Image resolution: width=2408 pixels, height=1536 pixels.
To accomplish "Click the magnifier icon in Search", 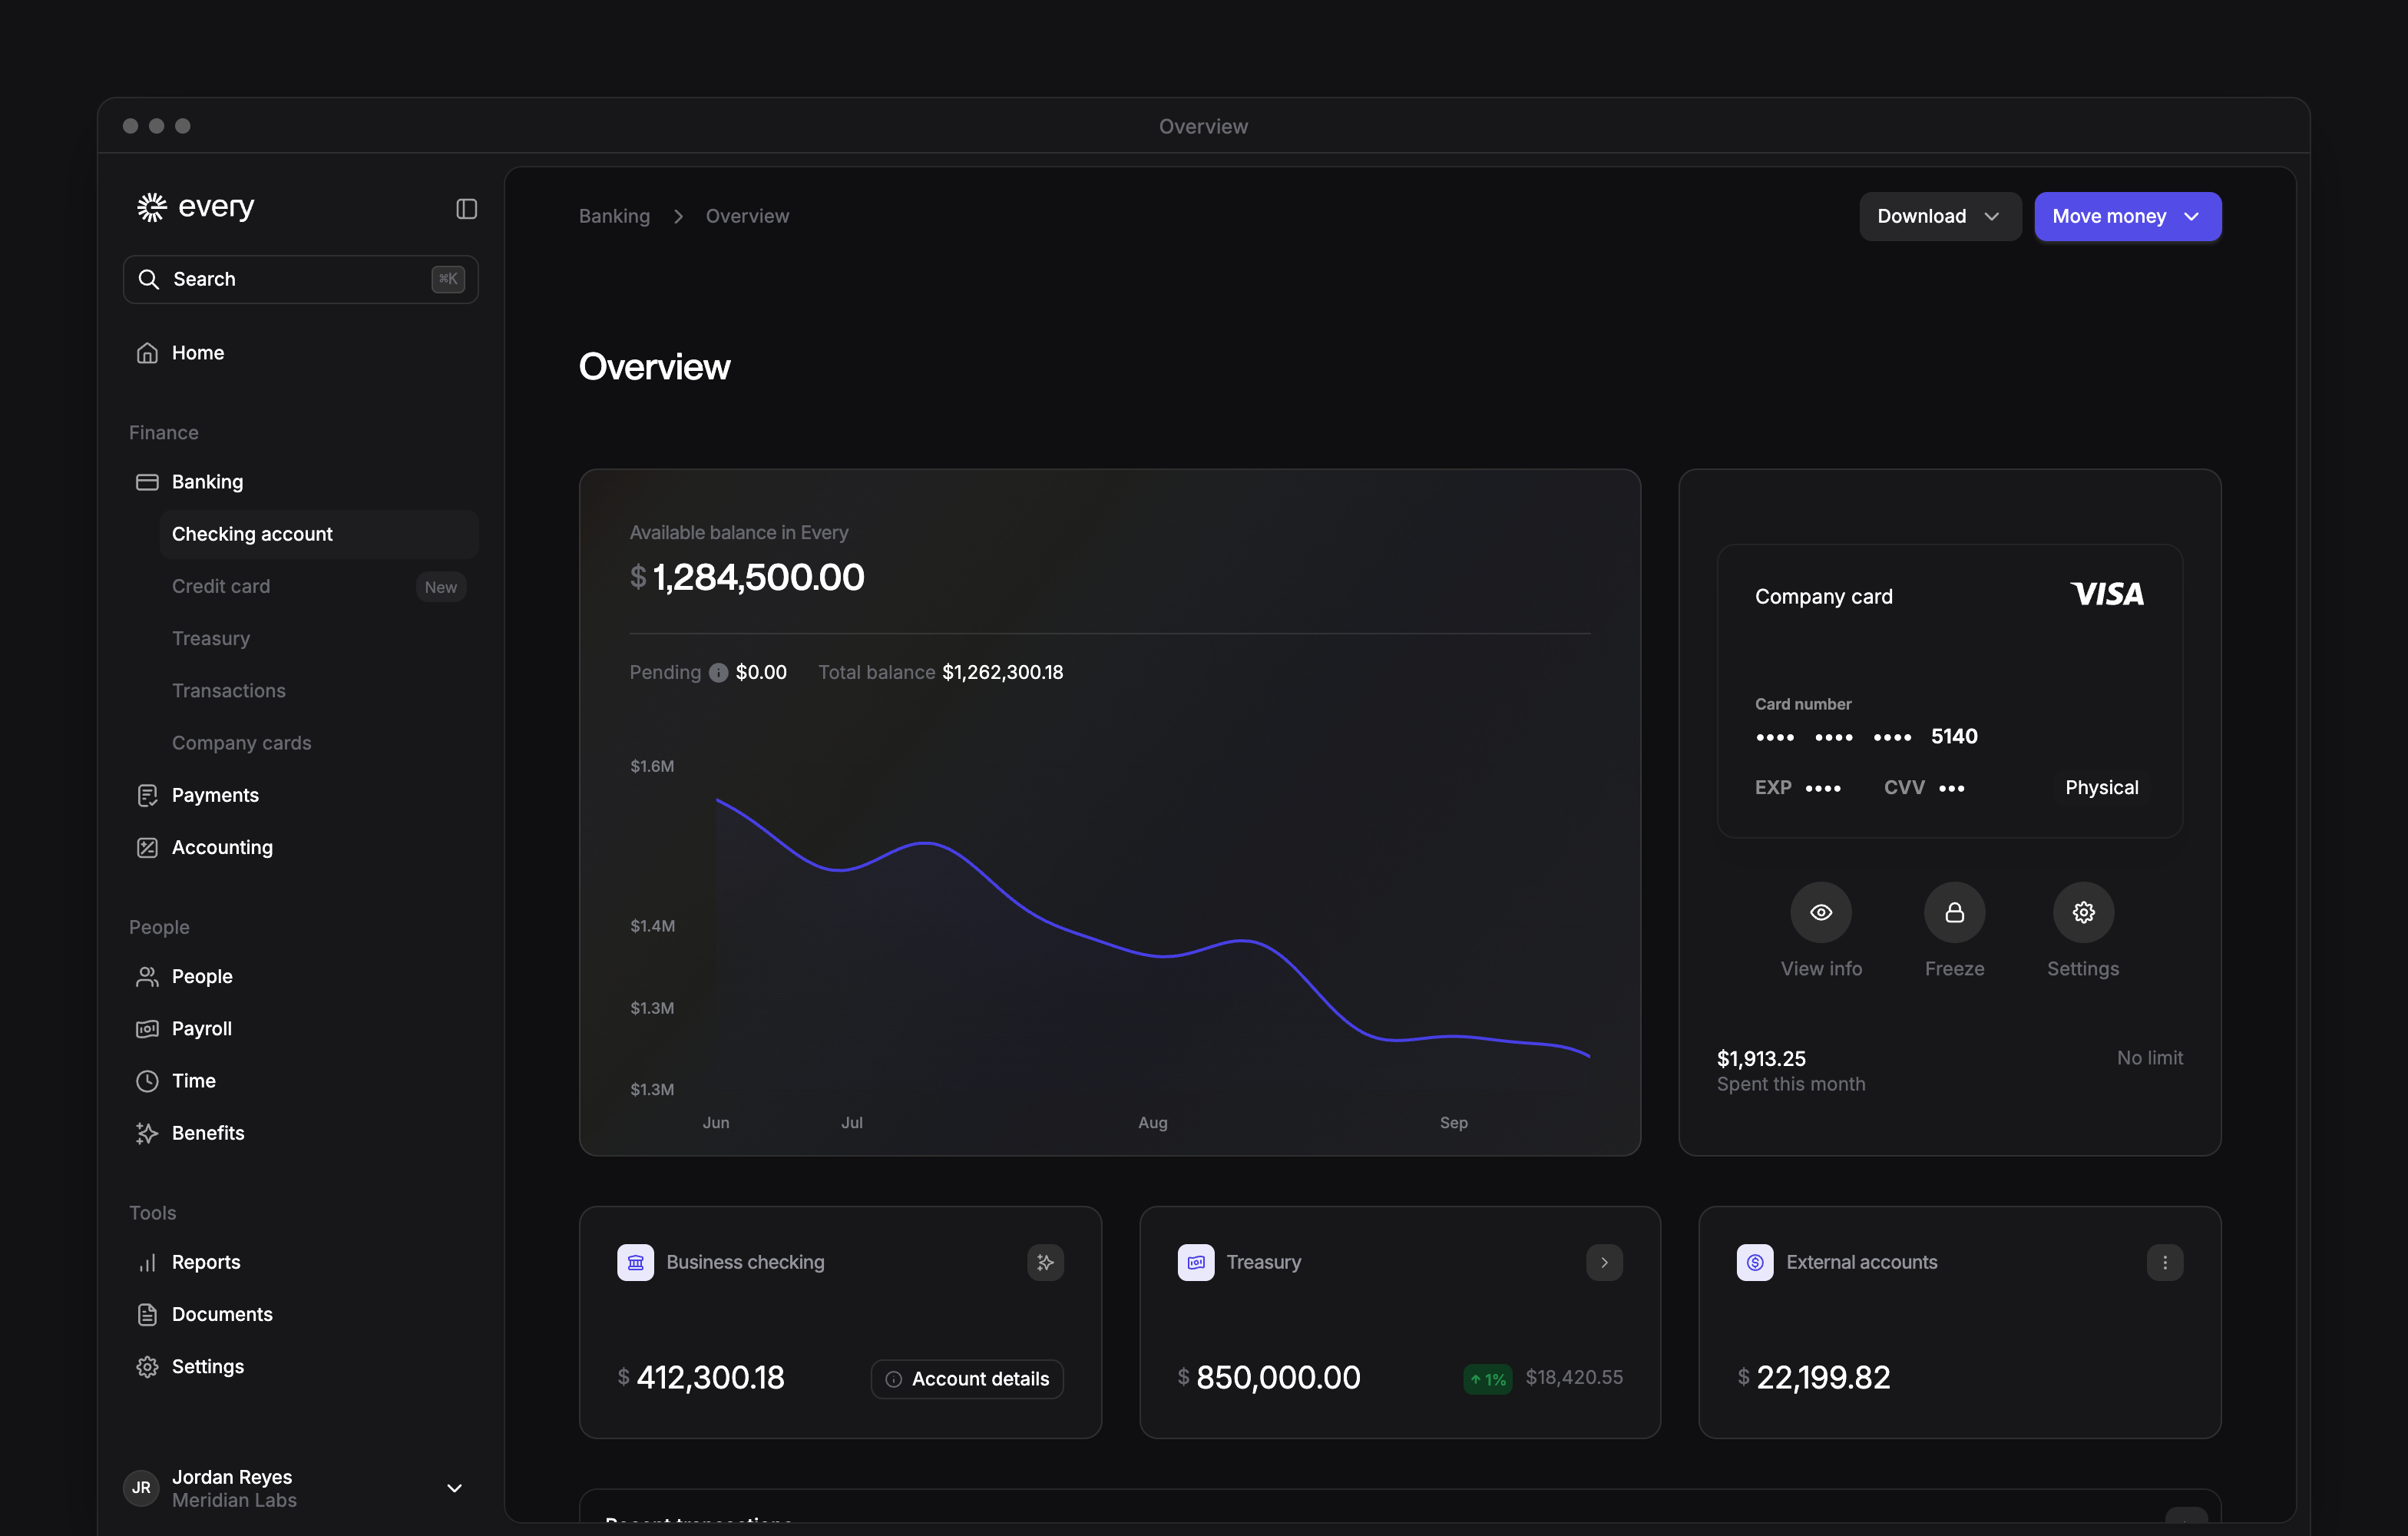I will pos(149,279).
